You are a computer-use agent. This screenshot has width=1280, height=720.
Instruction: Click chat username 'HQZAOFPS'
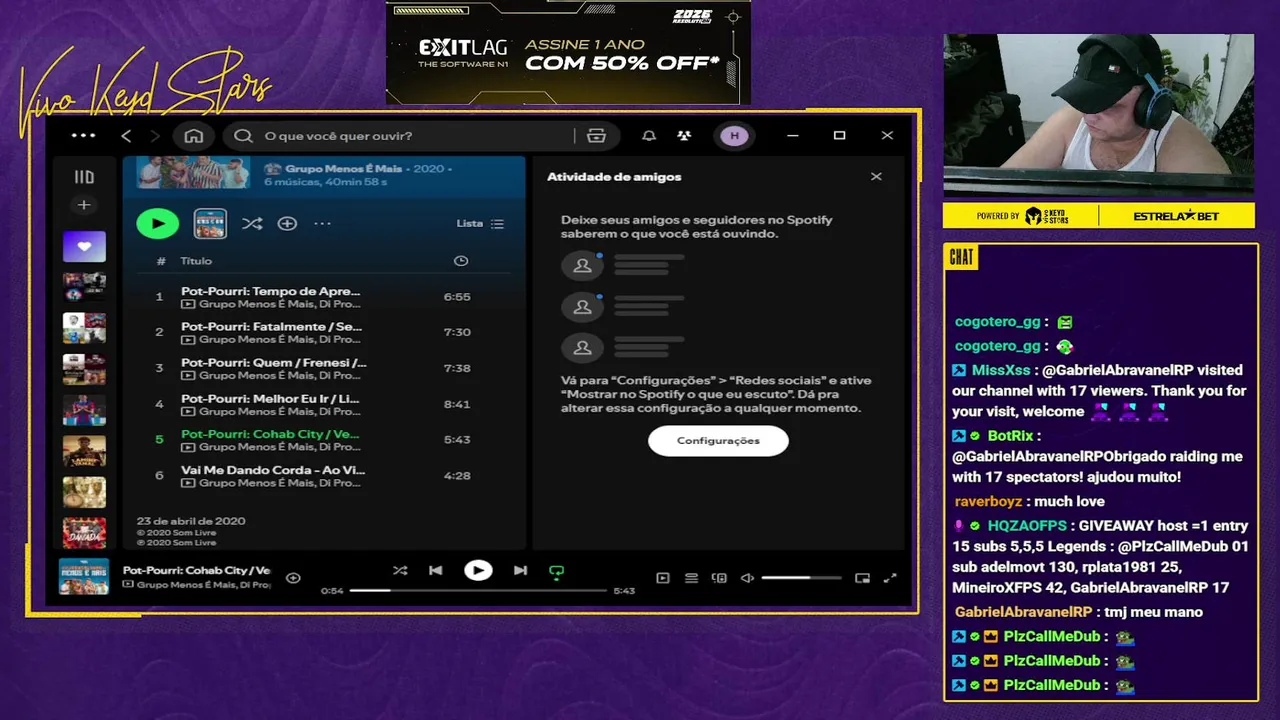click(1027, 526)
